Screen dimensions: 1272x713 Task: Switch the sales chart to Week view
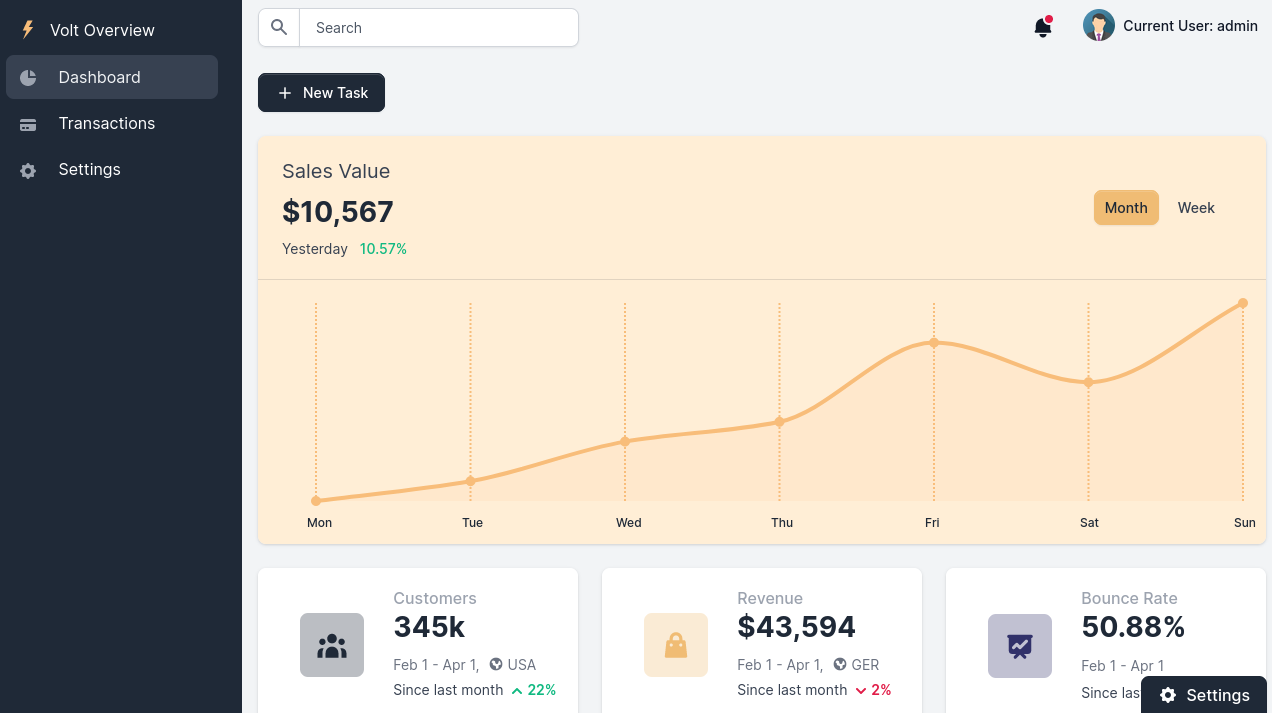click(1196, 207)
